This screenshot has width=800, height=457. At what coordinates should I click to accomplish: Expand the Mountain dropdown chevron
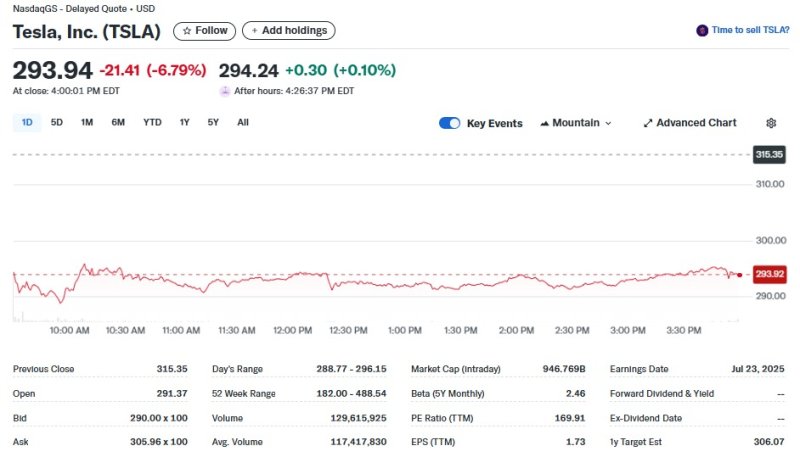[x=608, y=123]
